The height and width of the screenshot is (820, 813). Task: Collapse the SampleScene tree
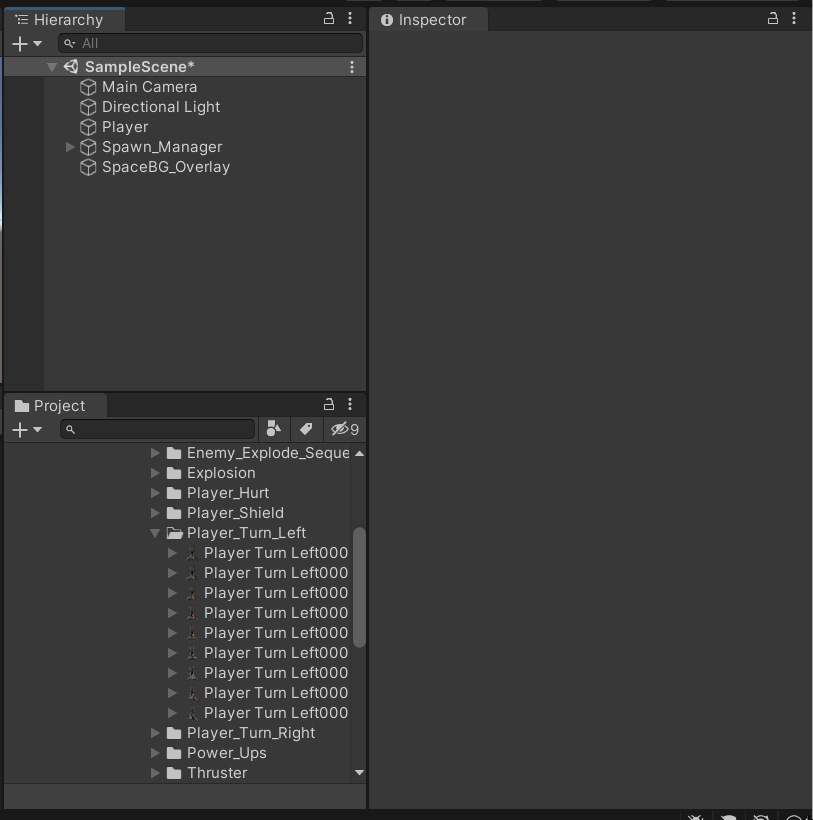pyautogui.click(x=52, y=67)
